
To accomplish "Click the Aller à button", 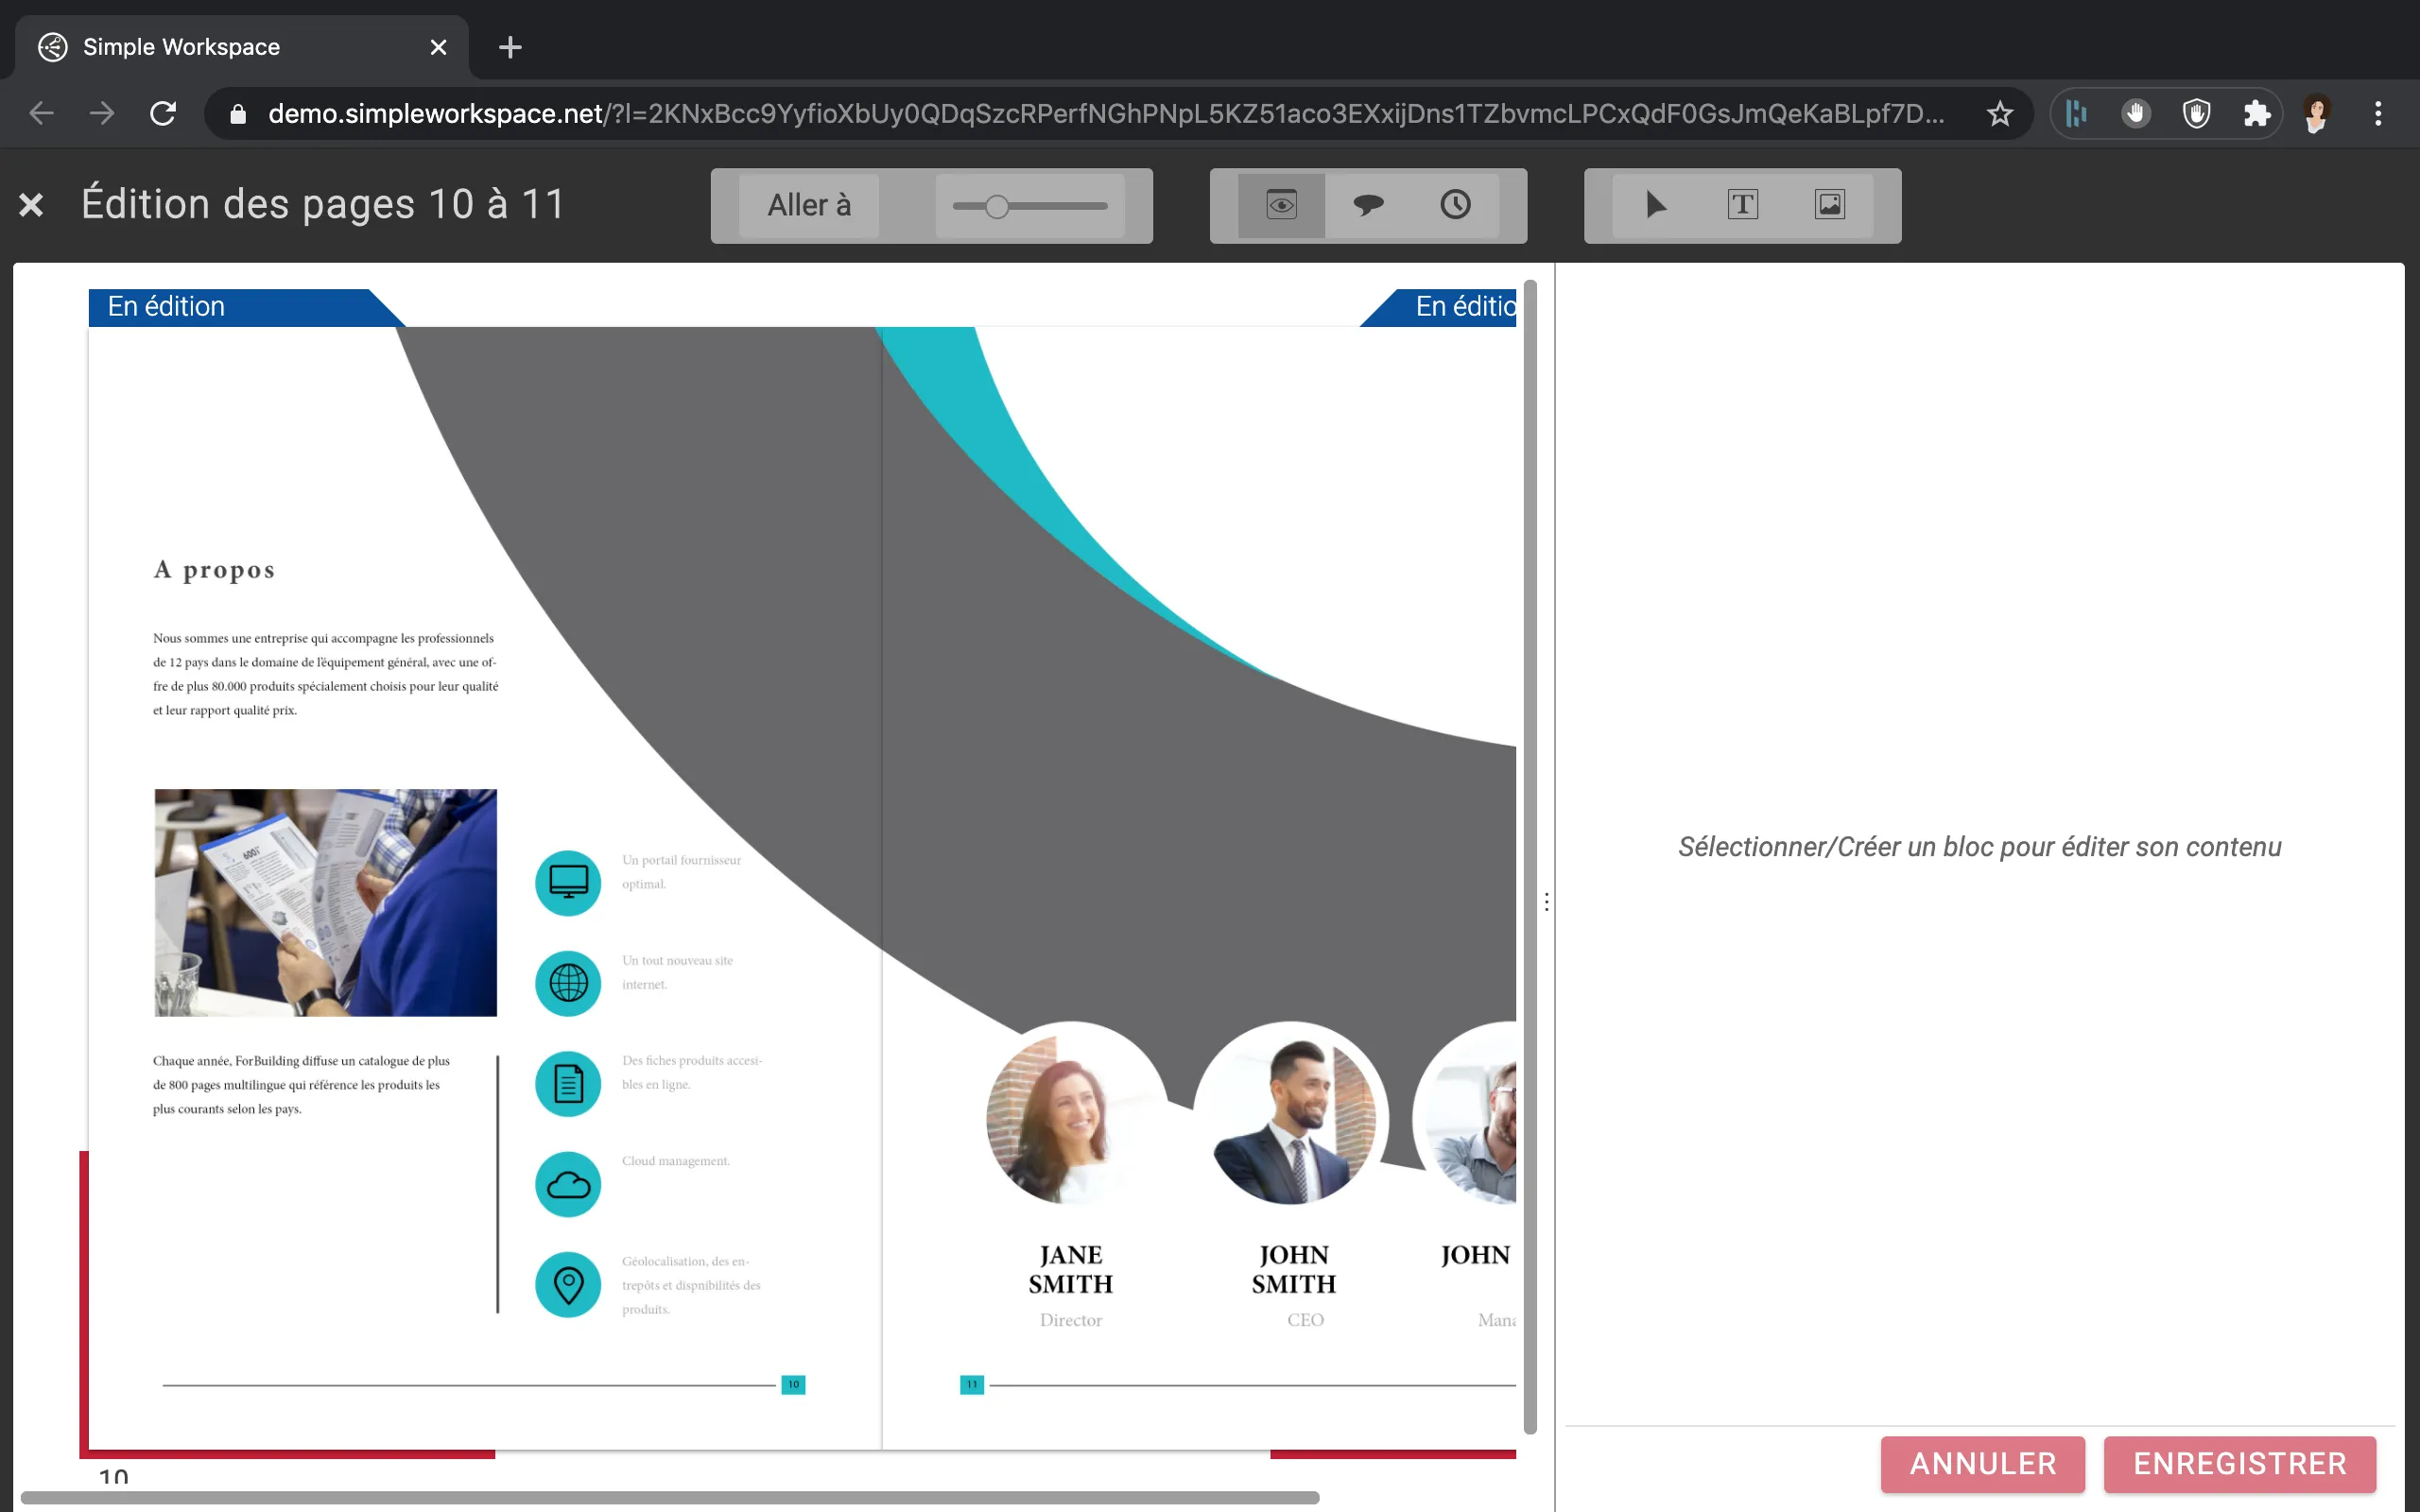I will pos(809,205).
